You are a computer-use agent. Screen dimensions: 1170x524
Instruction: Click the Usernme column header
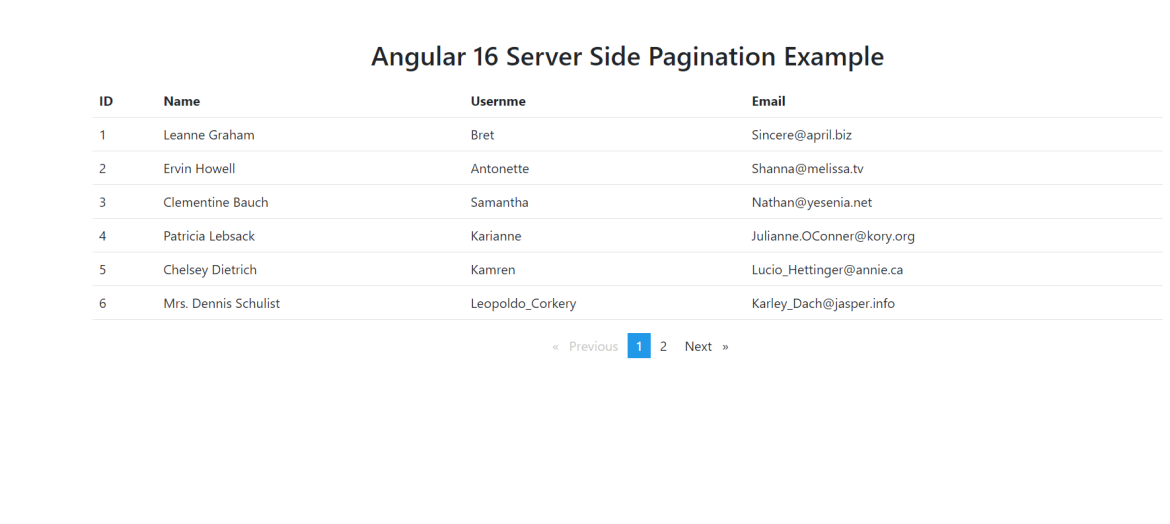tap(498, 101)
